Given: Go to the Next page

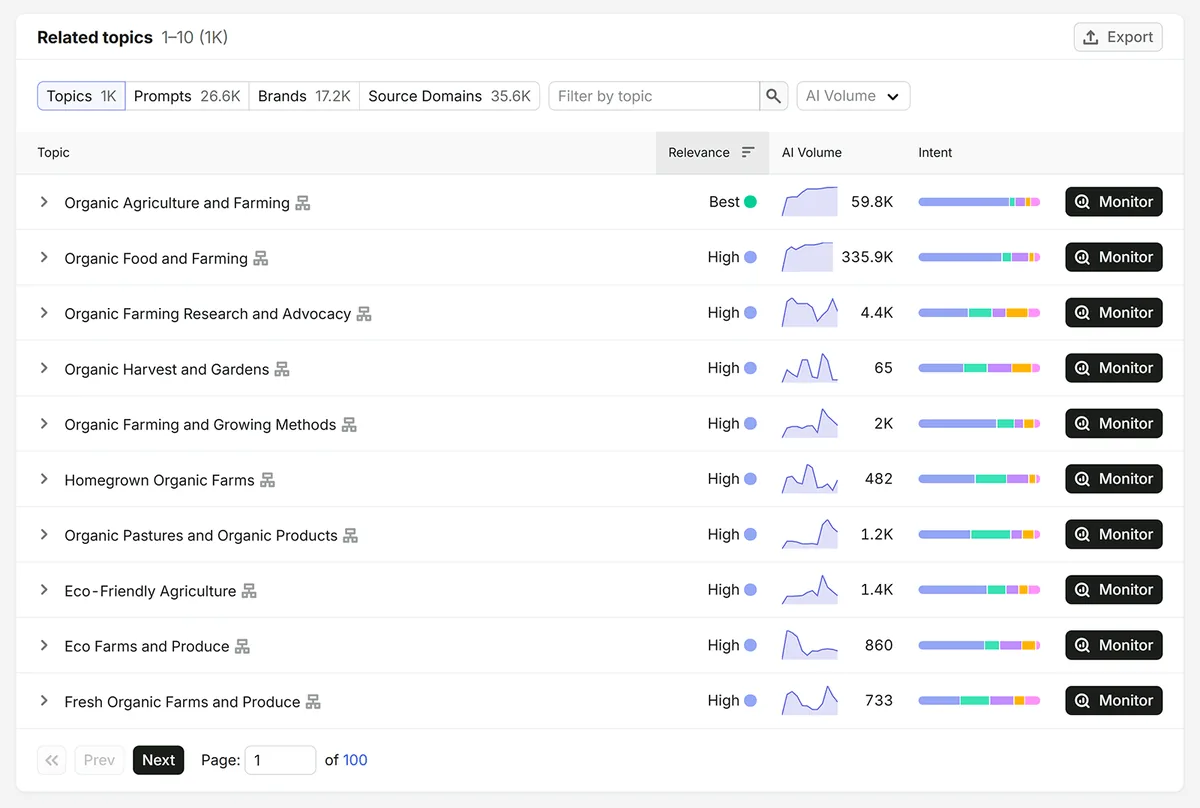Looking at the screenshot, I should coord(158,760).
